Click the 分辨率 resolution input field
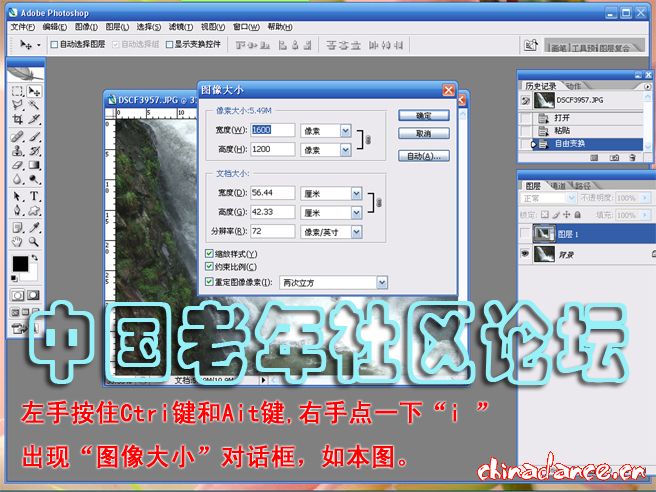Viewport: 656px width, 492px height. [x=269, y=231]
